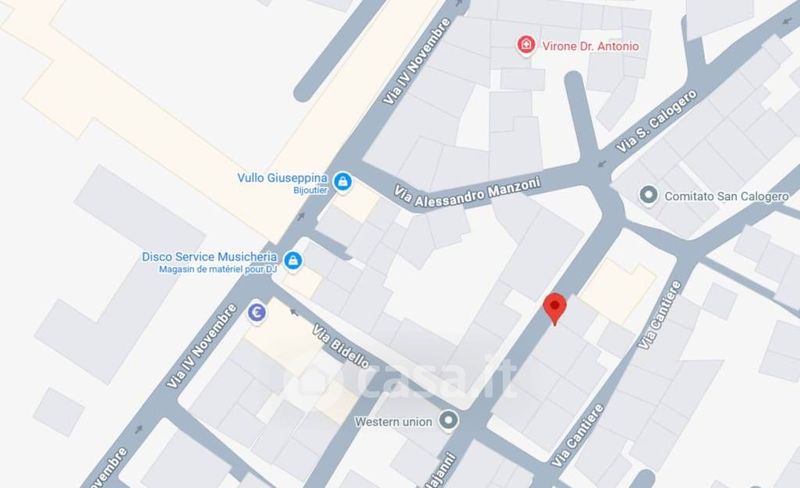Click the Comitato San Calogero place name

click(x=727, y=196)
